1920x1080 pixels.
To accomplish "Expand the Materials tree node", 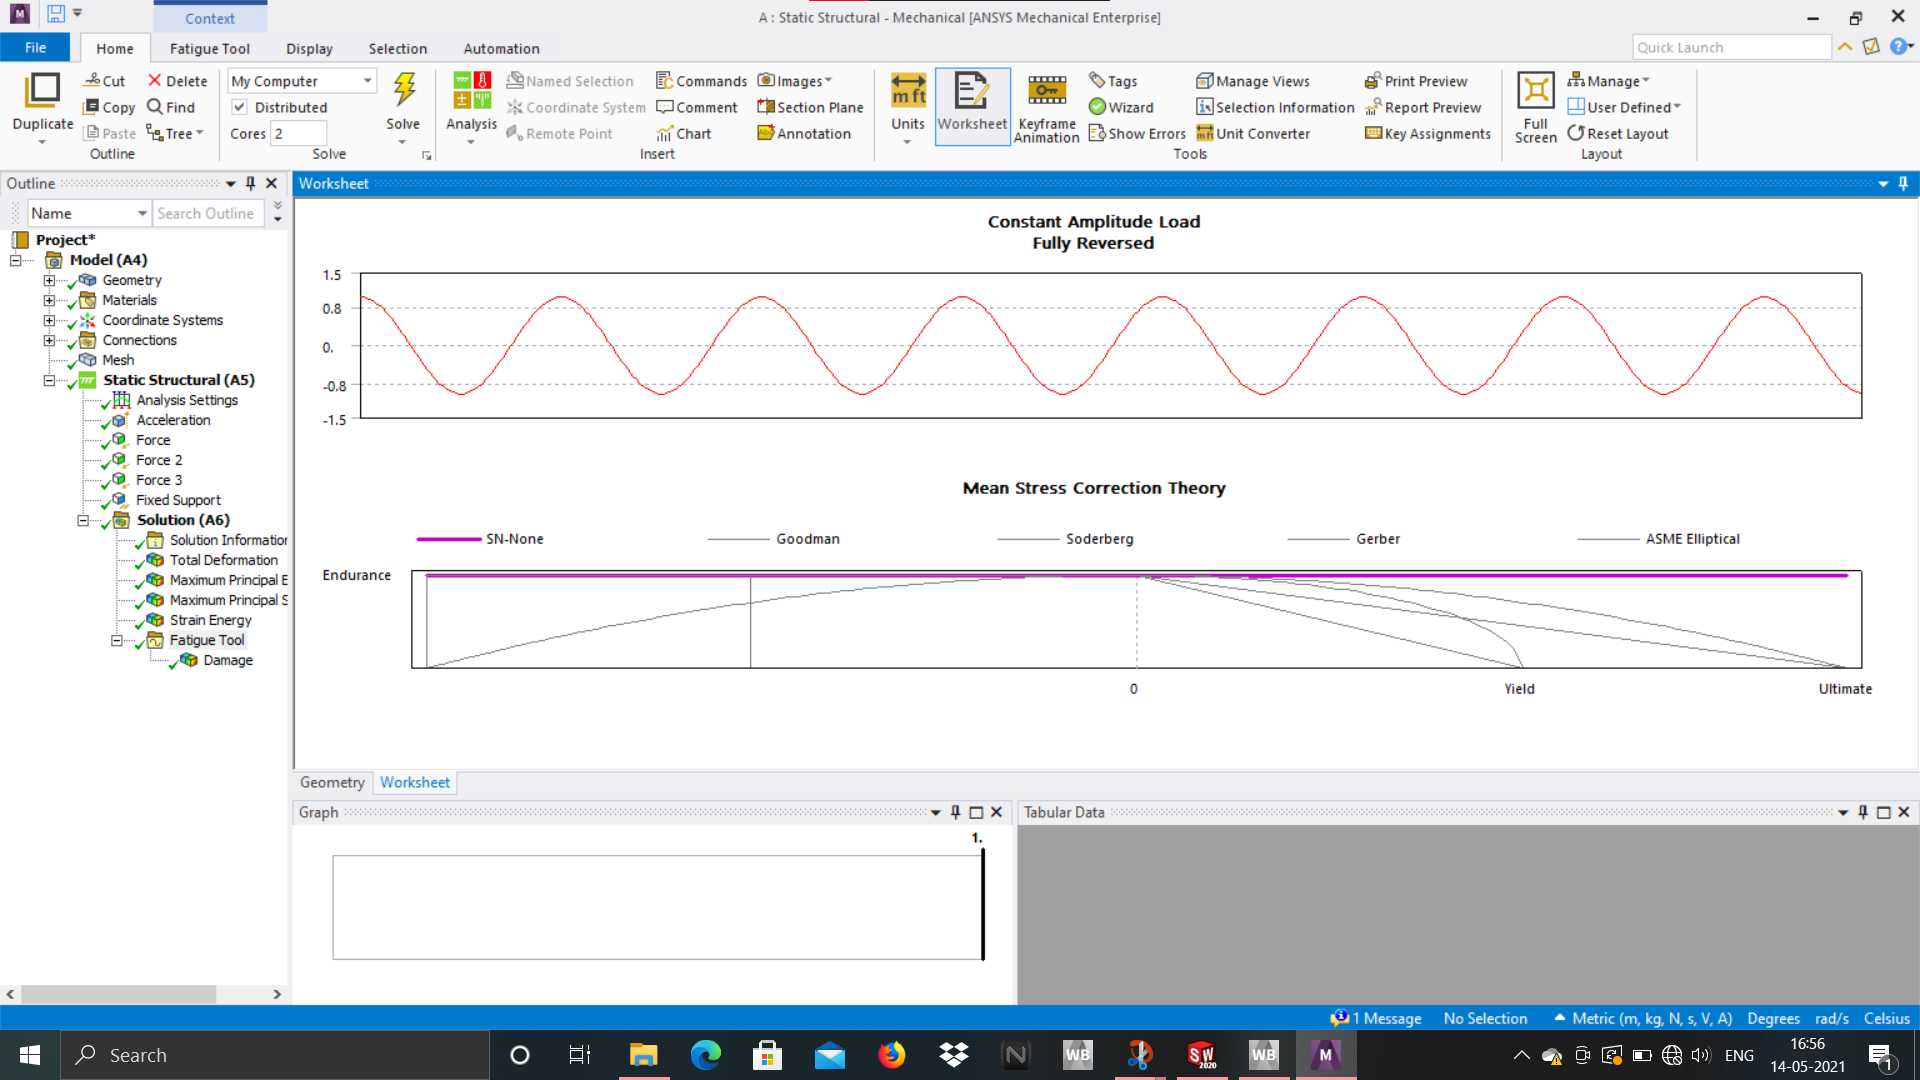I will [x=49, y=300].
